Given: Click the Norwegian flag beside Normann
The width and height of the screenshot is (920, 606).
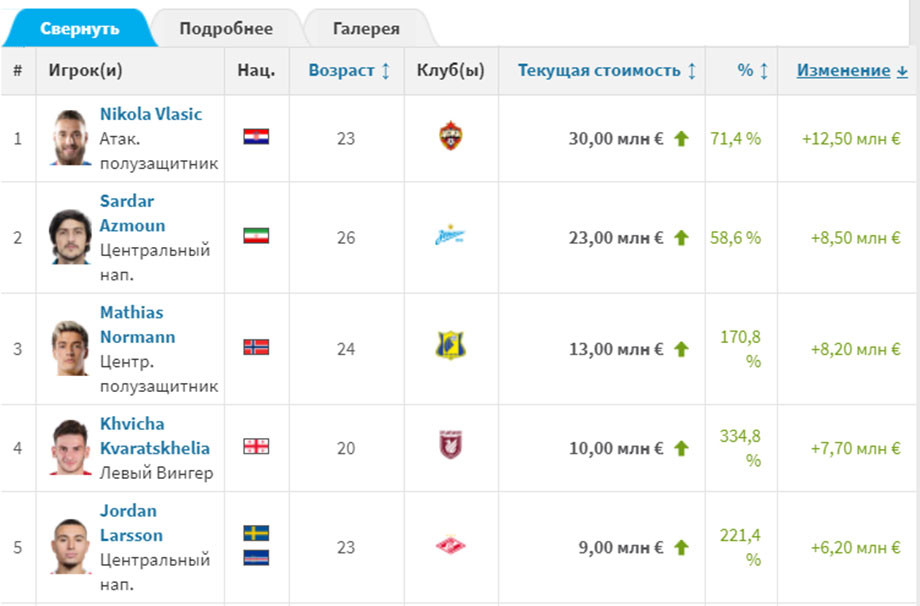Looking at the screenshot, I should 256,347.
